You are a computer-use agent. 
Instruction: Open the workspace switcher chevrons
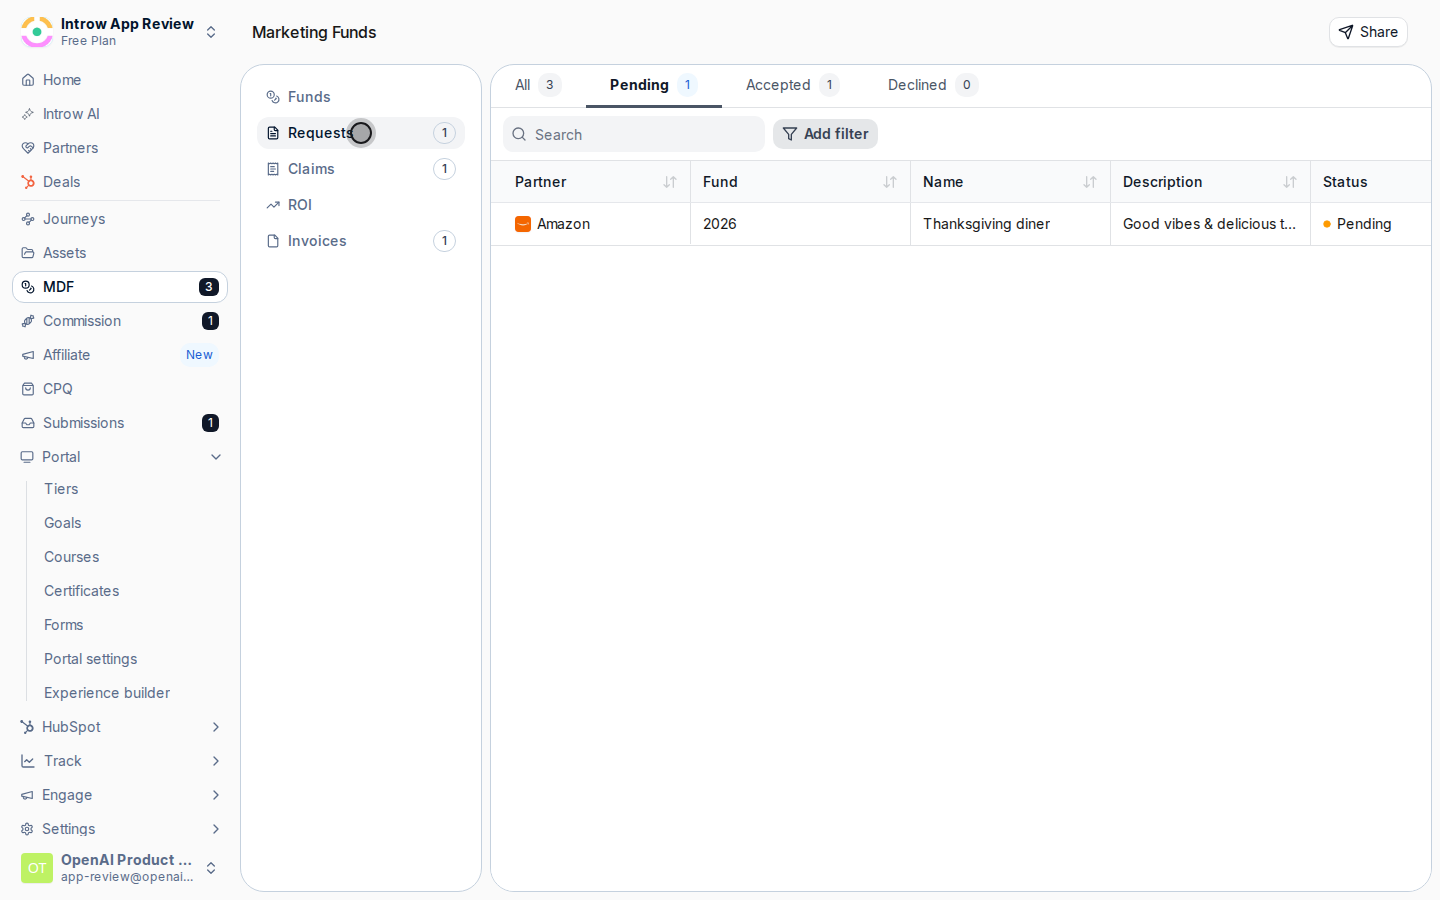(x=211, y=32)
